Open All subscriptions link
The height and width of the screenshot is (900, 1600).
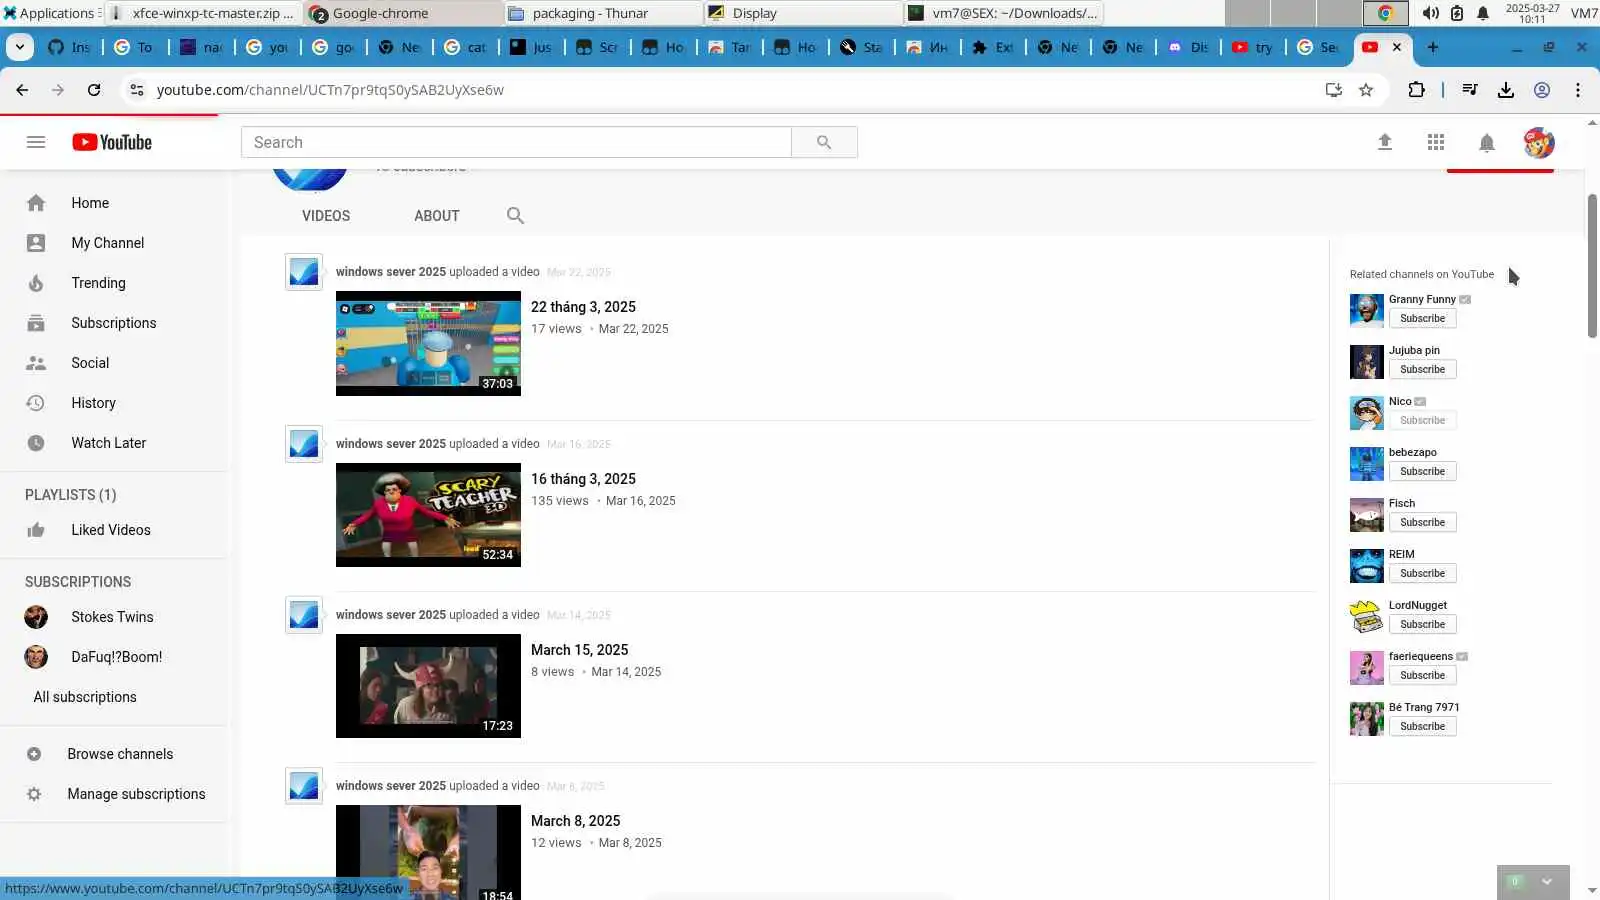[x=85, y=697]
